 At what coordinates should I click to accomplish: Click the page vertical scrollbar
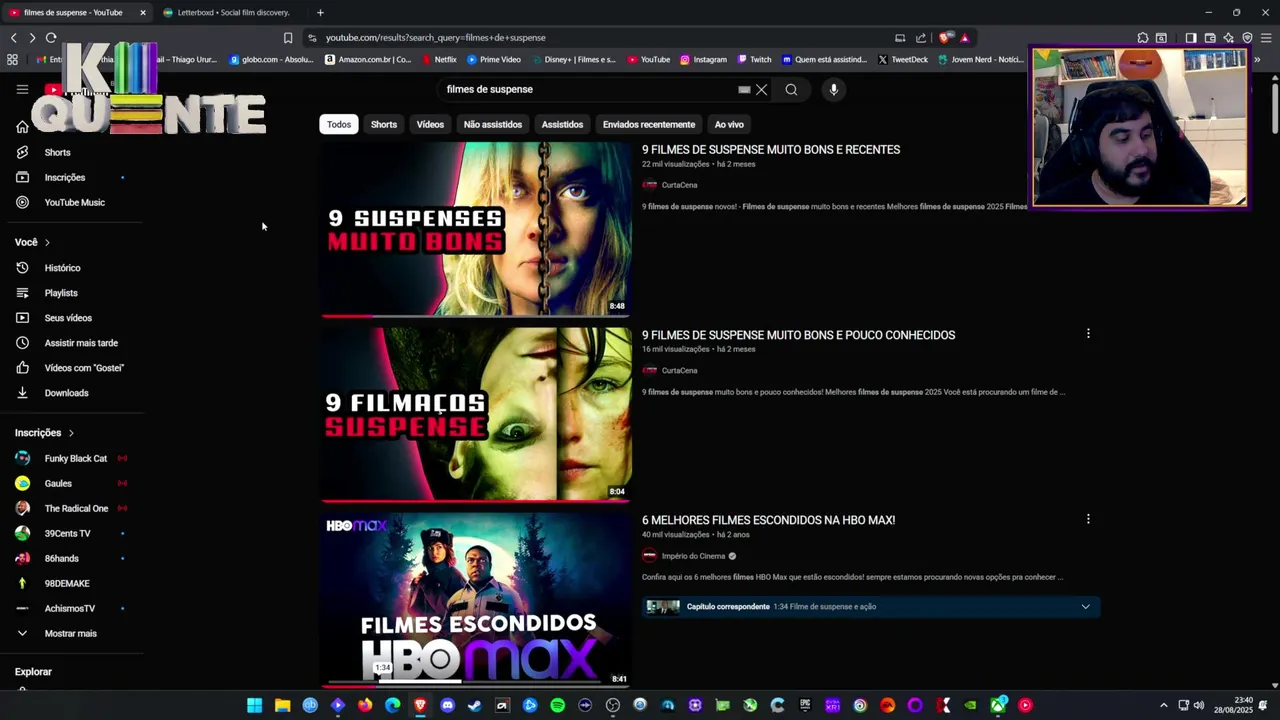[1274, 110]
